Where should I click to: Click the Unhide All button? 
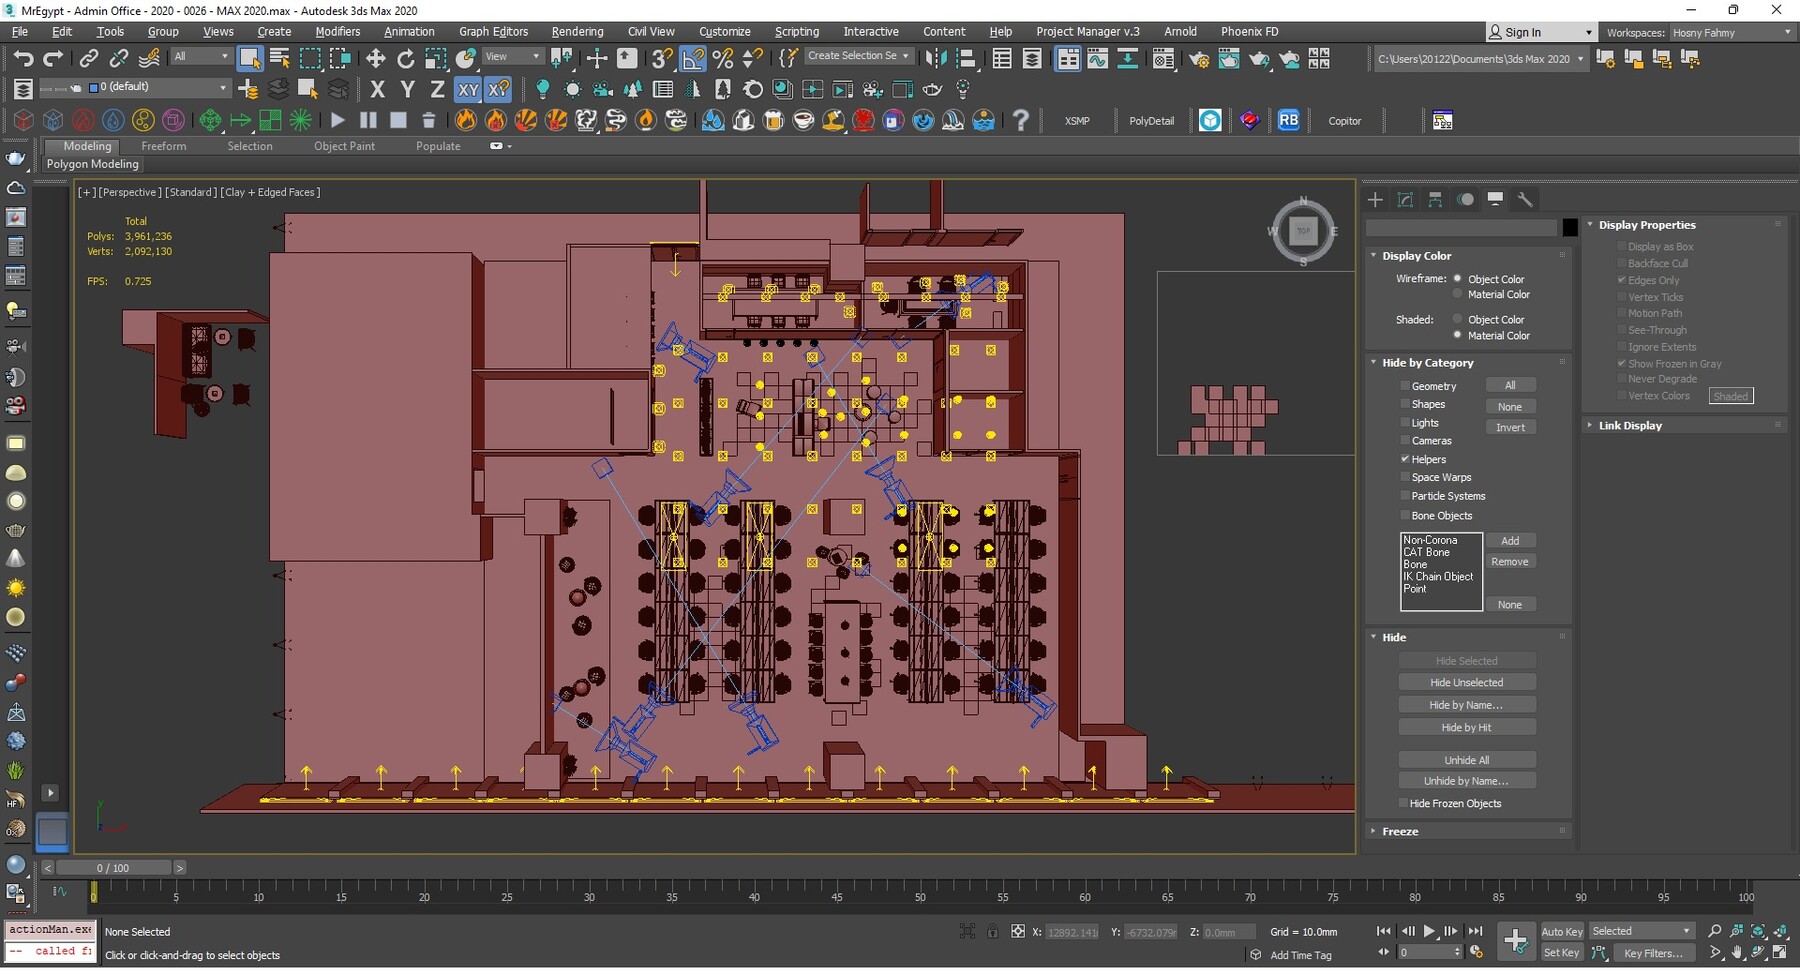1466,760
